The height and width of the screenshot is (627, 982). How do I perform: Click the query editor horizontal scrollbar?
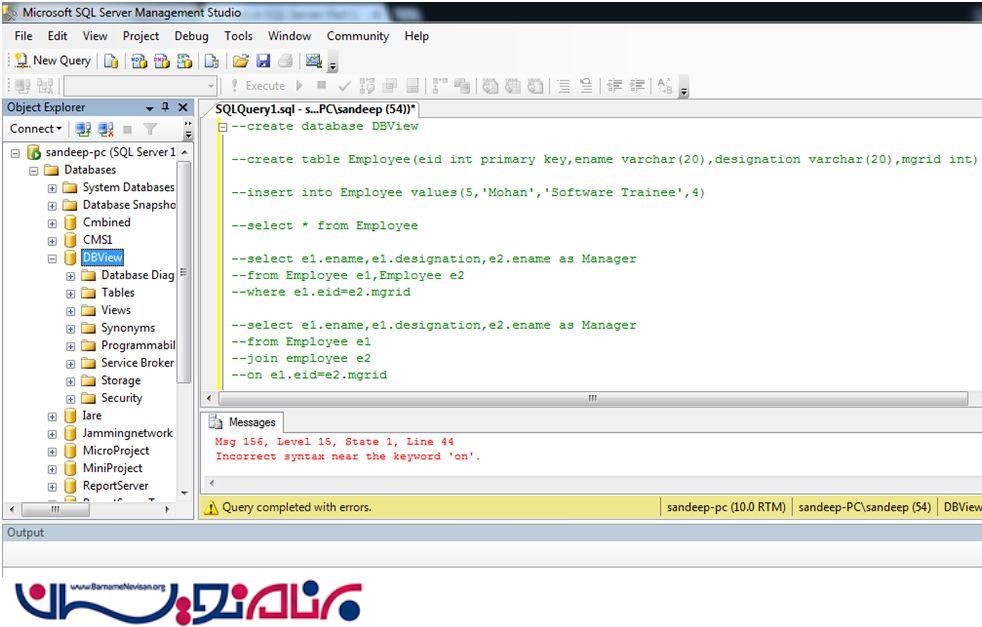click(x=590, y=398)
